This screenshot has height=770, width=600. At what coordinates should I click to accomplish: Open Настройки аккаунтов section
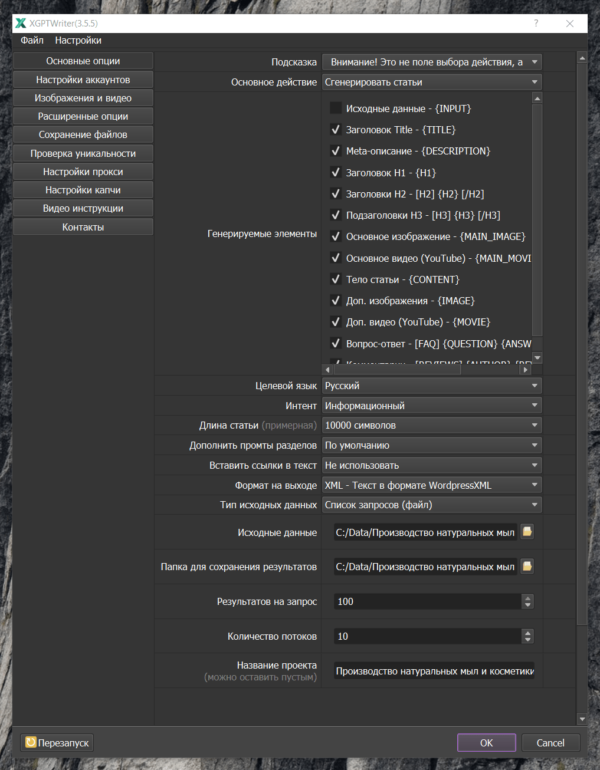pyautogui.click(x=83, y=80)
